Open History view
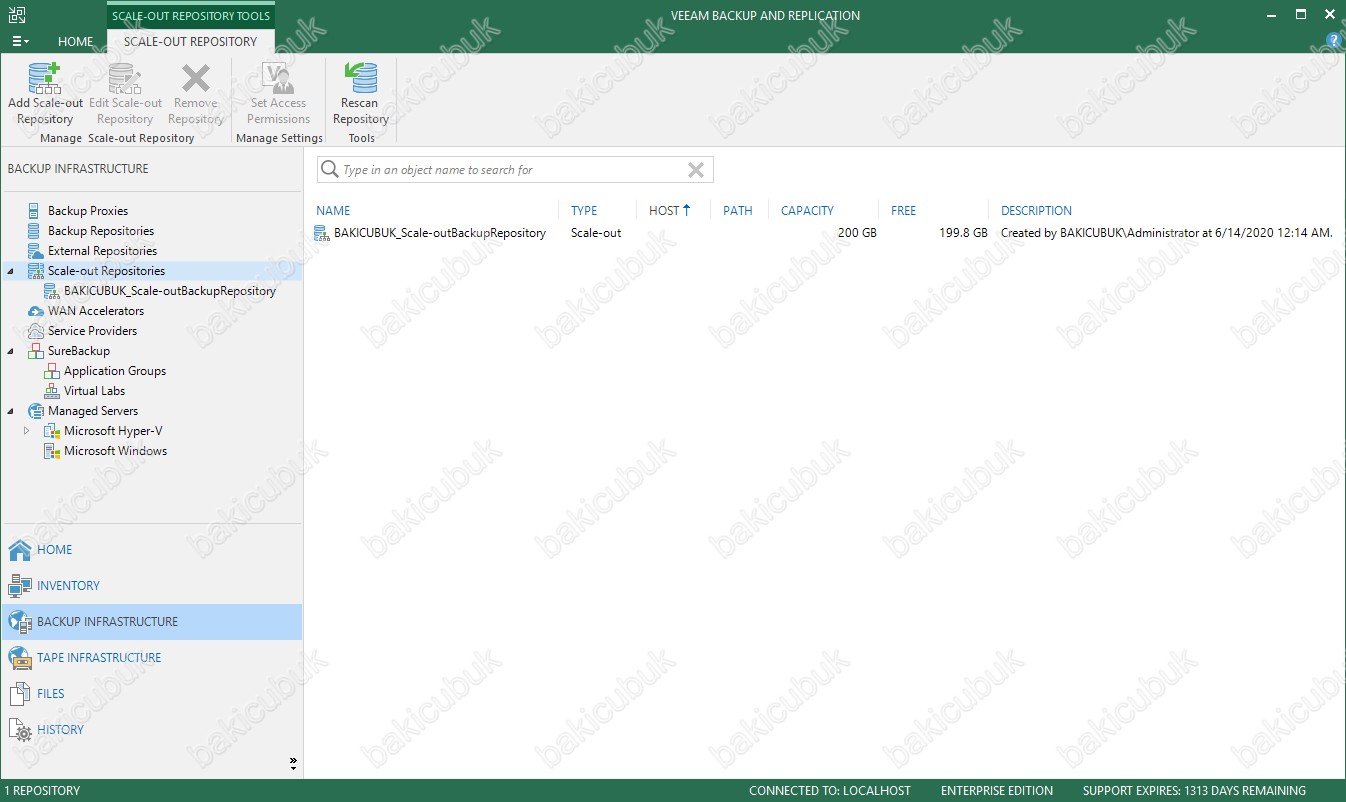The width and height of the screenshot is (1346, 802). 60,730
